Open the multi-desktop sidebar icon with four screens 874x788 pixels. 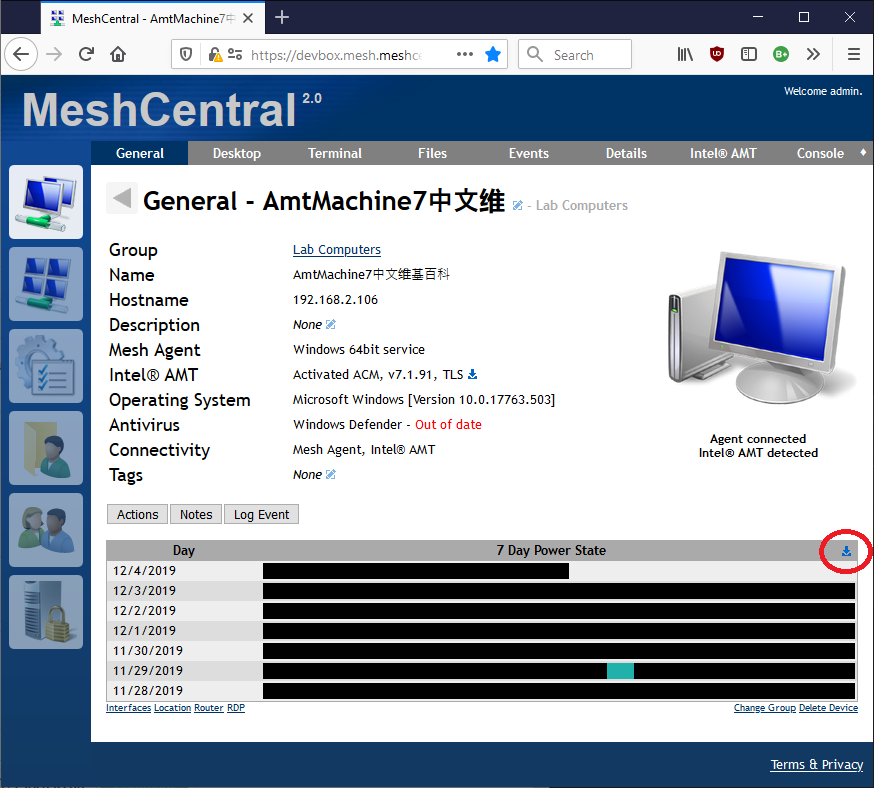pos(46,284)
